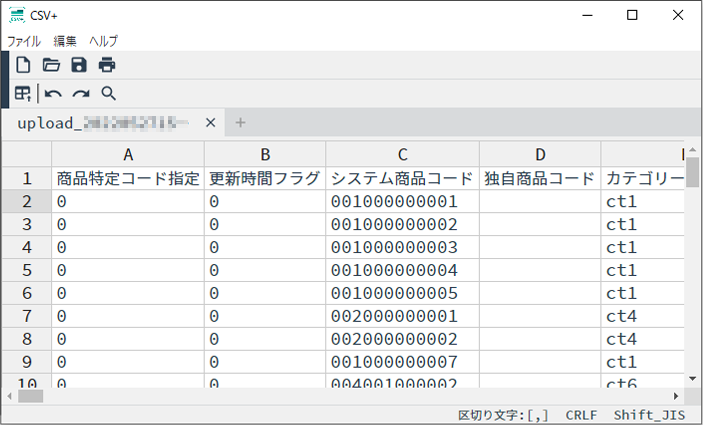703x425 pixels.
Task: Click cell 001000000002
Action: pos(403,224)
